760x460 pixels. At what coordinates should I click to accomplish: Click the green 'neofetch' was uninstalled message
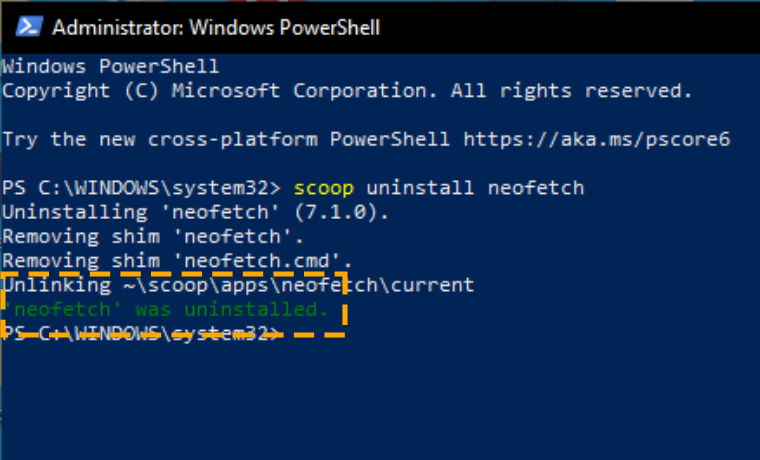pyautogui.click(x=165, y=309)
